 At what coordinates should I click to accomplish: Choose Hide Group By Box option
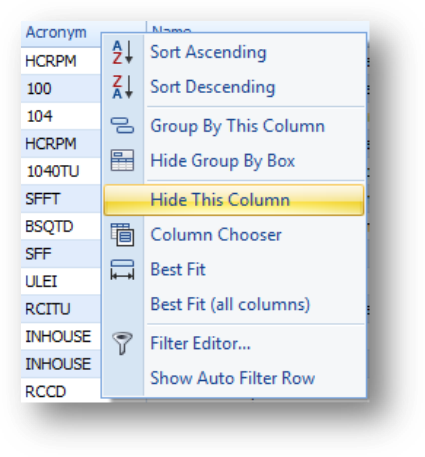(x=223, y=161)
